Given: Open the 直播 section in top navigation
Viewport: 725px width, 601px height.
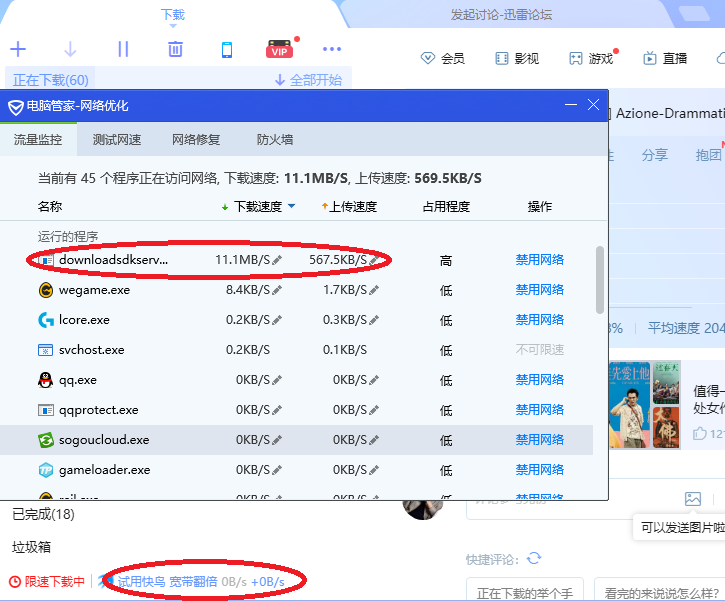Looking at the screenshot, I should (x=665, y=58).
